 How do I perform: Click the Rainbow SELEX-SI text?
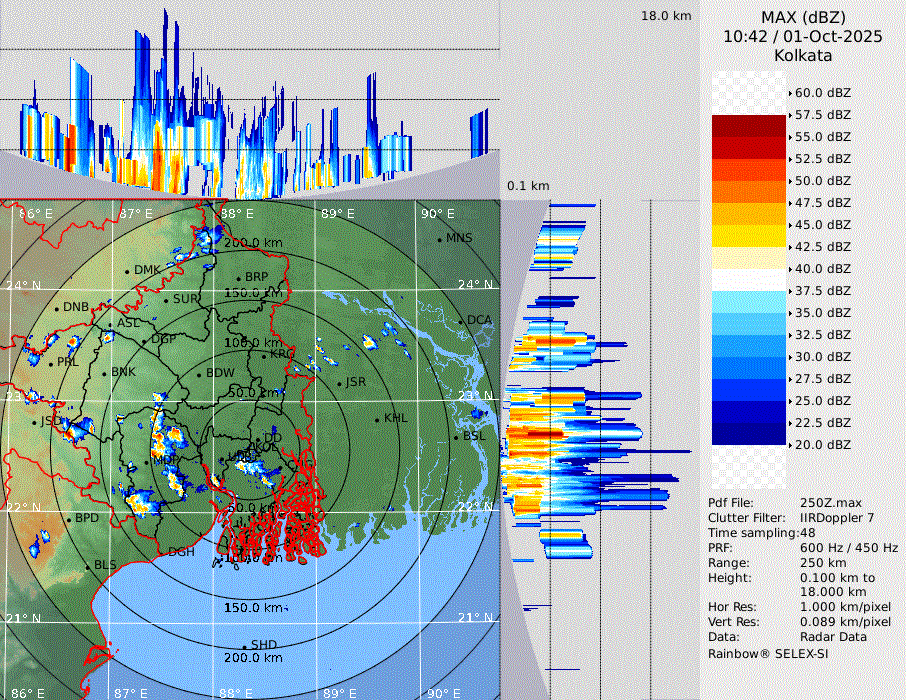[x=768, y=653]
